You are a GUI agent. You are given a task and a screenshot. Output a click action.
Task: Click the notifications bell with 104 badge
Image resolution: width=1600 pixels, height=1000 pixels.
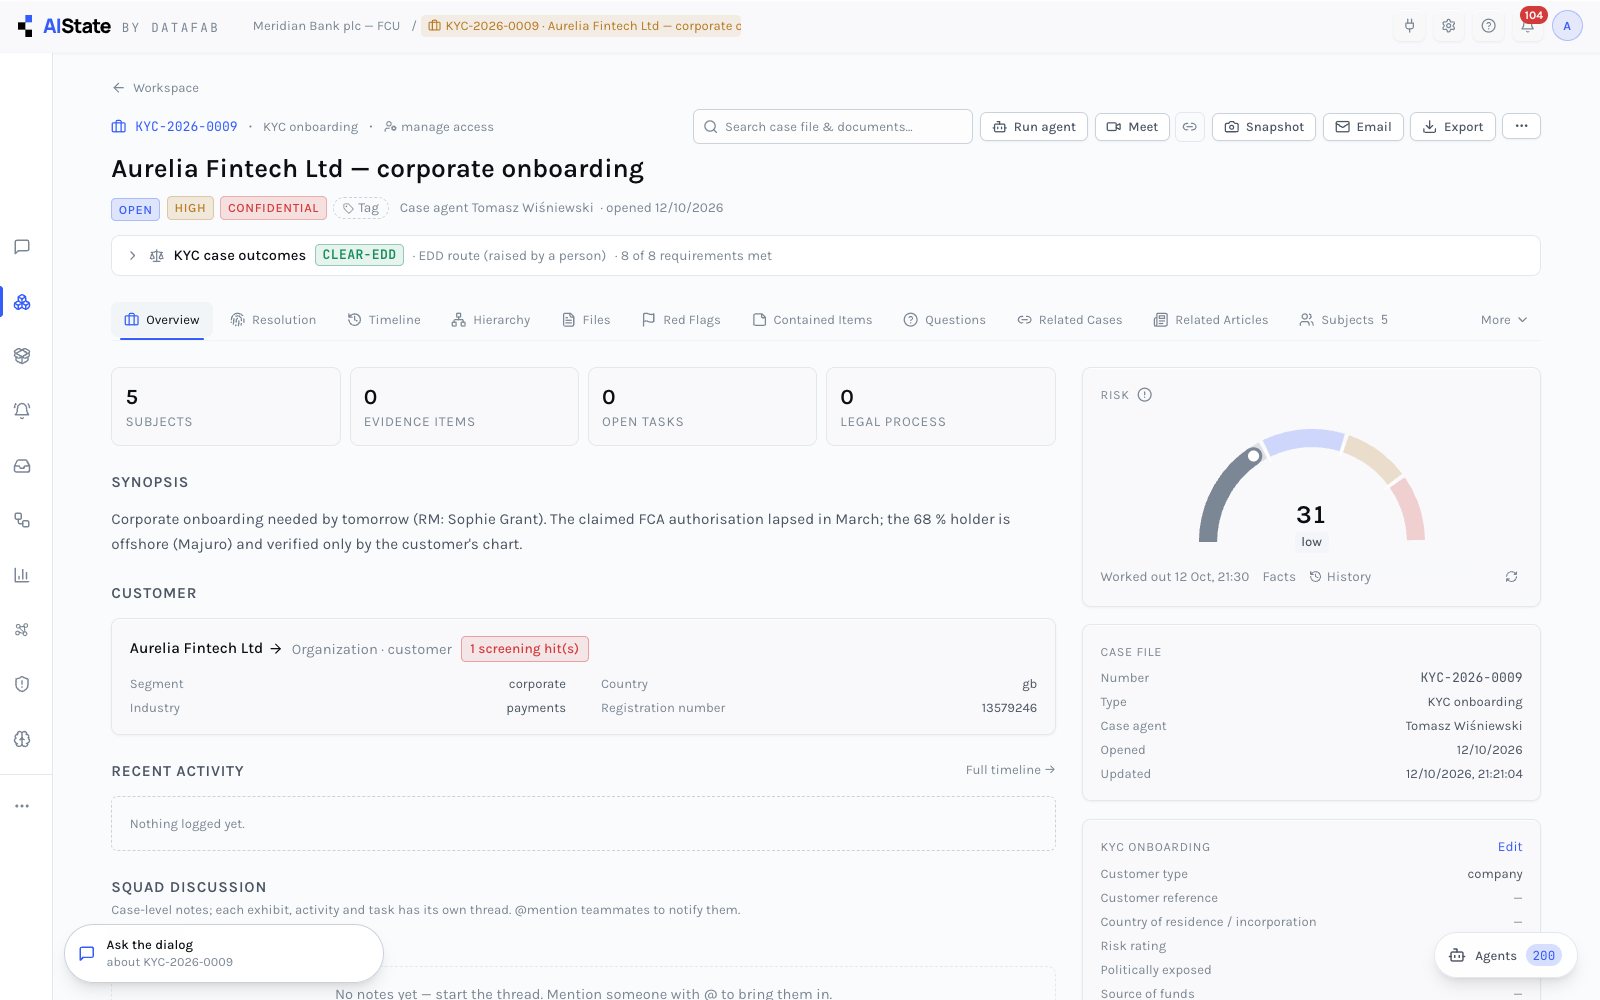tap(1528, 26)
